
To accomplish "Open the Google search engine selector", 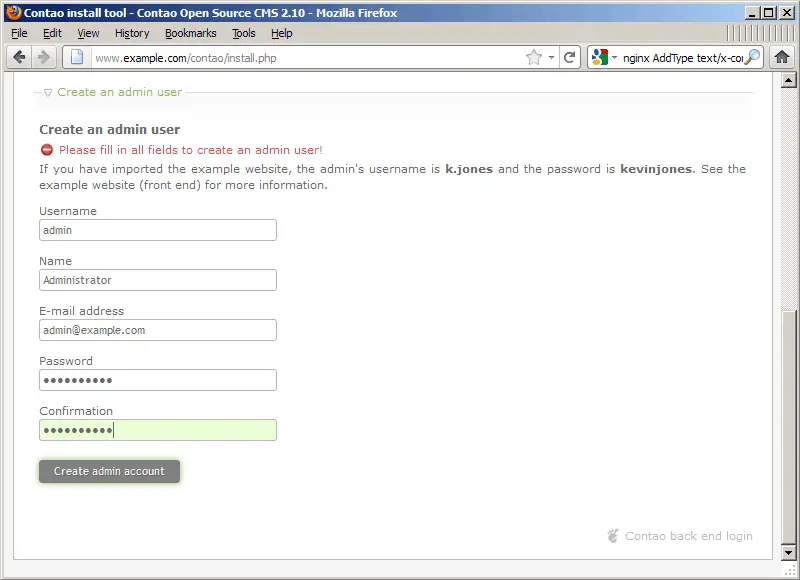I will [603, 58].
